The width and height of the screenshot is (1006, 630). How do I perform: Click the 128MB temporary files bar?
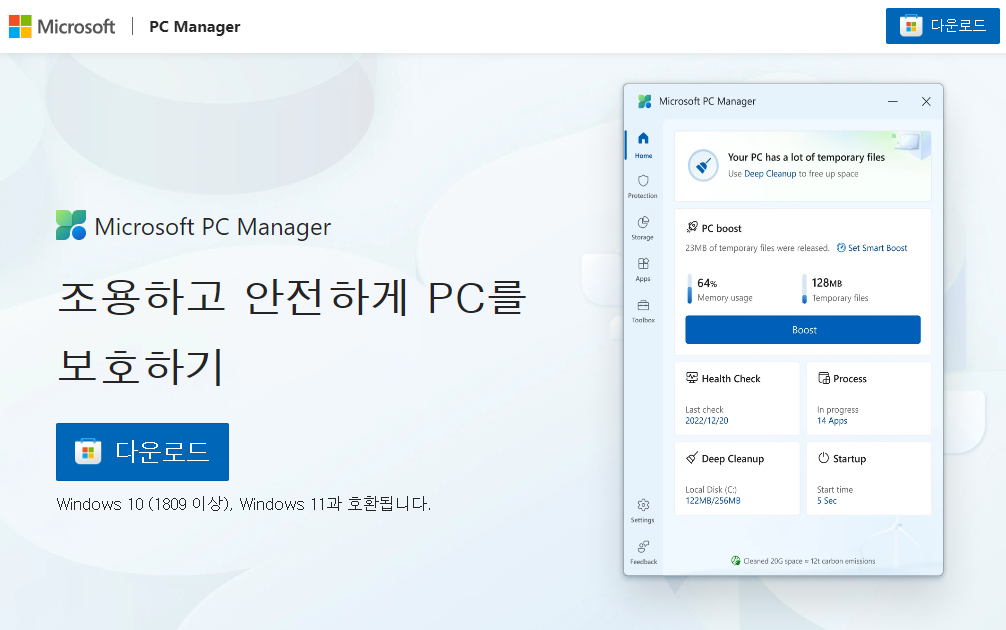[x=804, y=289]
